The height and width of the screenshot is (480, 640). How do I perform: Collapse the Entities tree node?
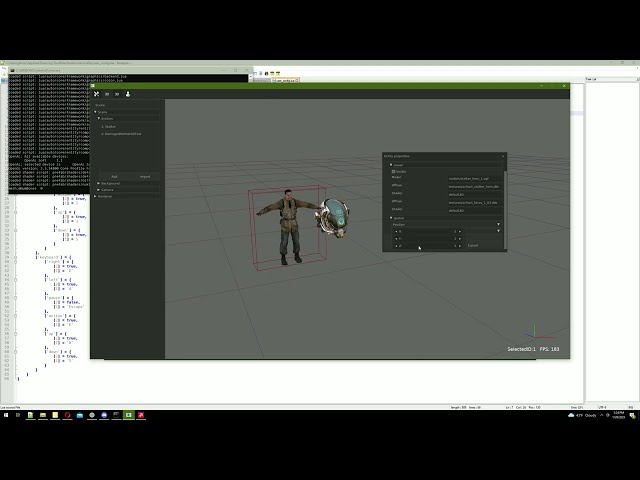pyautogui.click(x=99, y=118)
